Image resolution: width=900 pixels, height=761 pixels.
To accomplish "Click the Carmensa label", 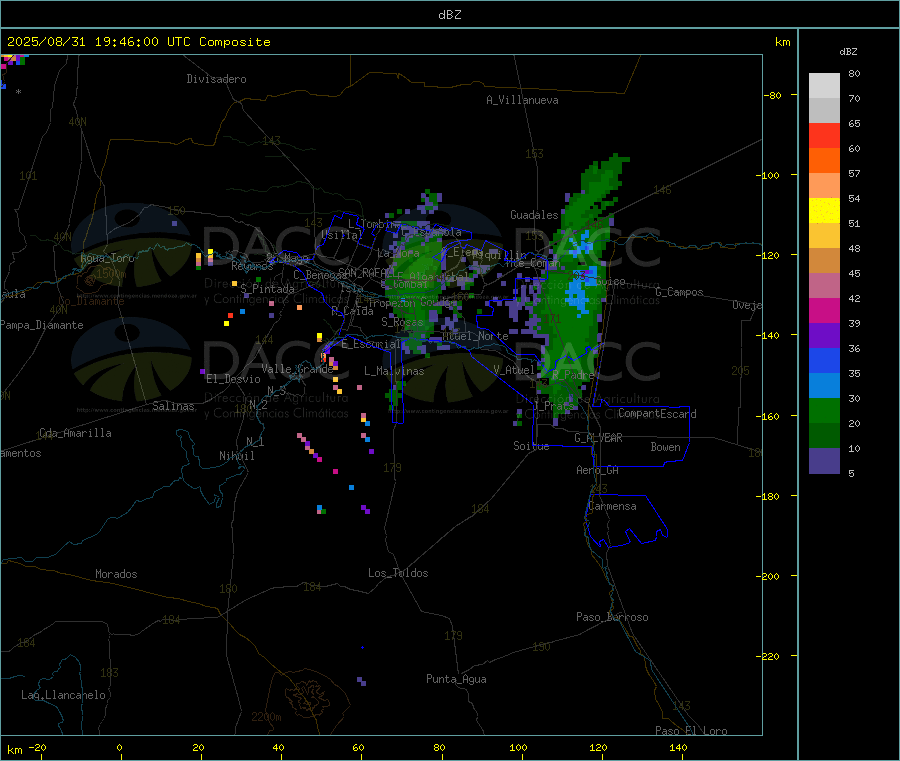I will pos(612,506).
